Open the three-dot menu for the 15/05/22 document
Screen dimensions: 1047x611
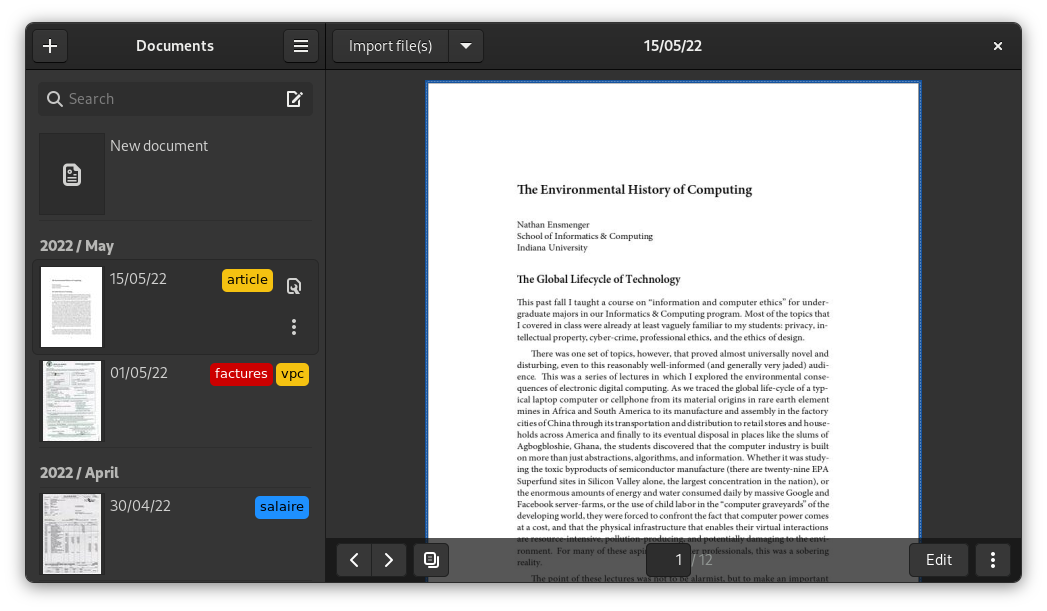(x=293, y=327)
